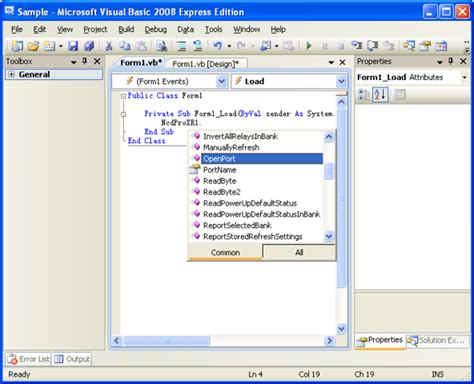
Task: Toggle auto-hide pin on Properties panel
Action: (451, 61)
